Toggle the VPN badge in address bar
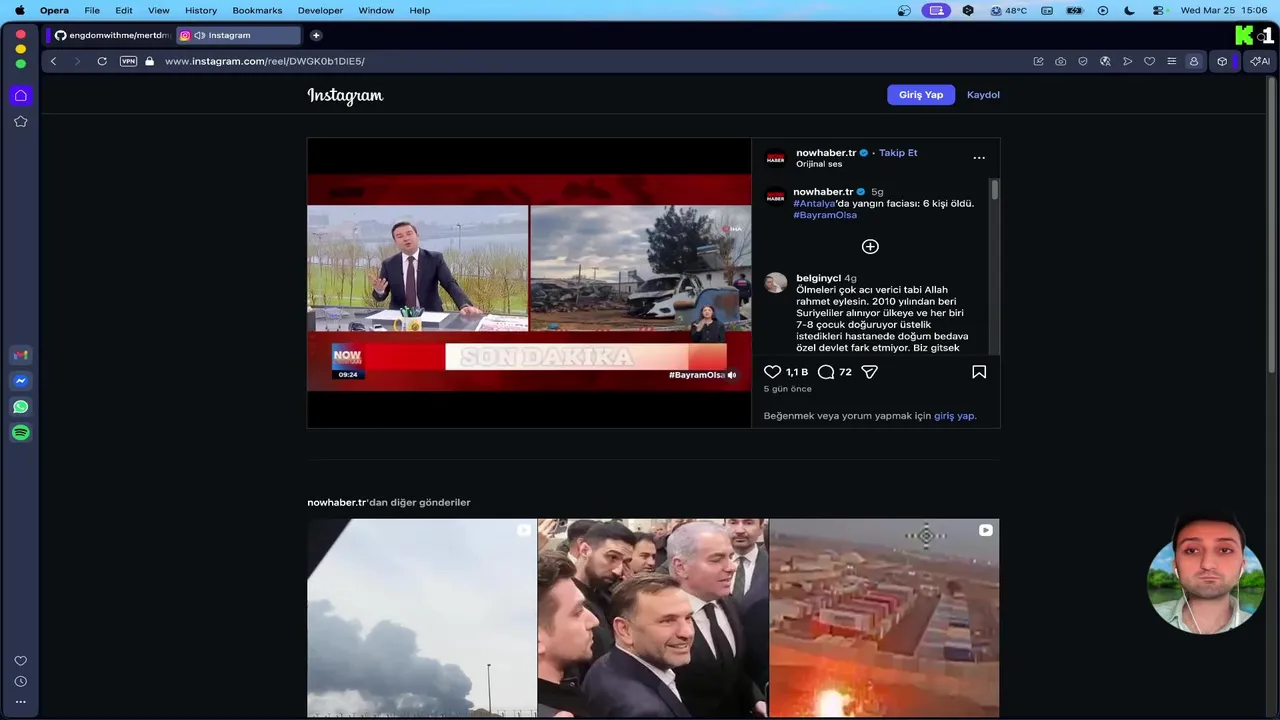The image size is (1280, 720). click(128, 61)
